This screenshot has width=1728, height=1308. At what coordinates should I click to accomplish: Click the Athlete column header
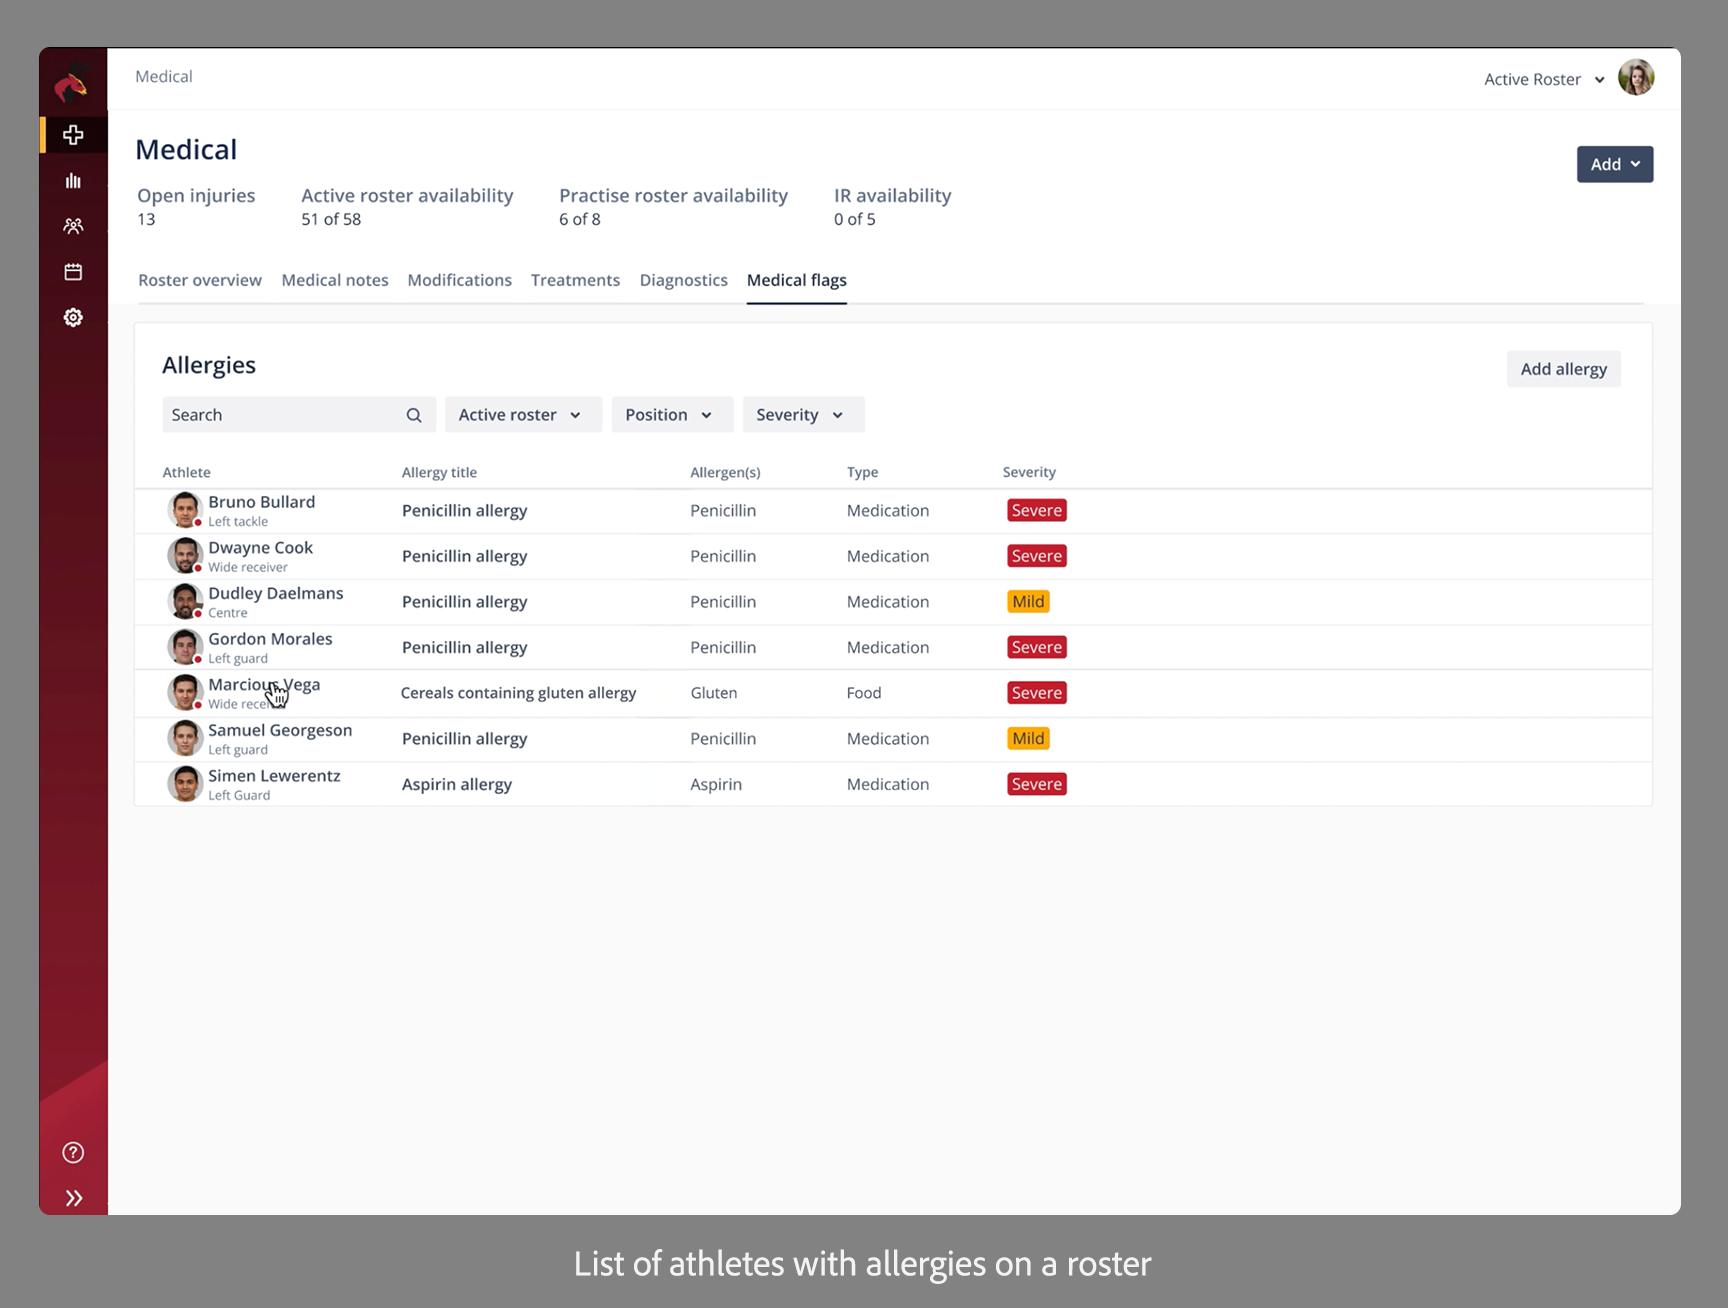187,472
